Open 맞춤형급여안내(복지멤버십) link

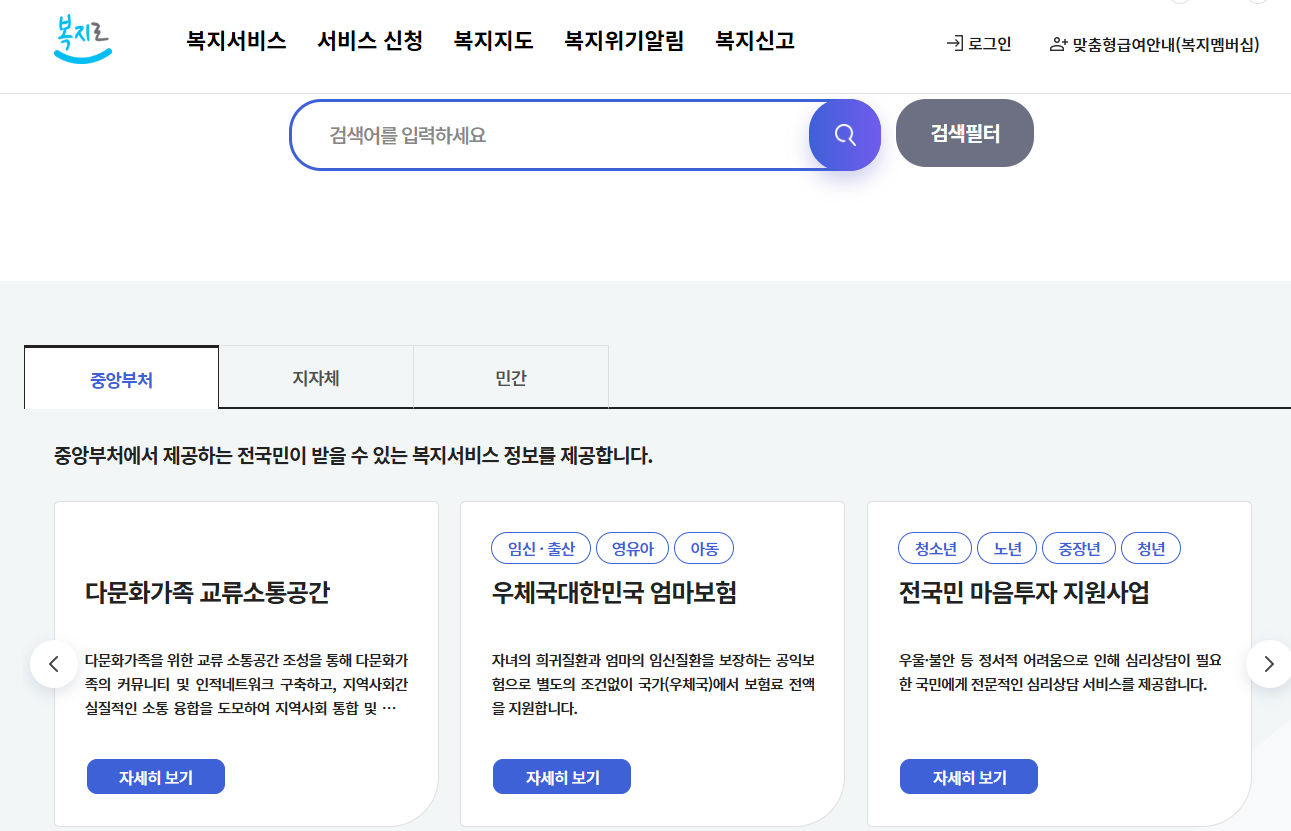[1154, 44]
